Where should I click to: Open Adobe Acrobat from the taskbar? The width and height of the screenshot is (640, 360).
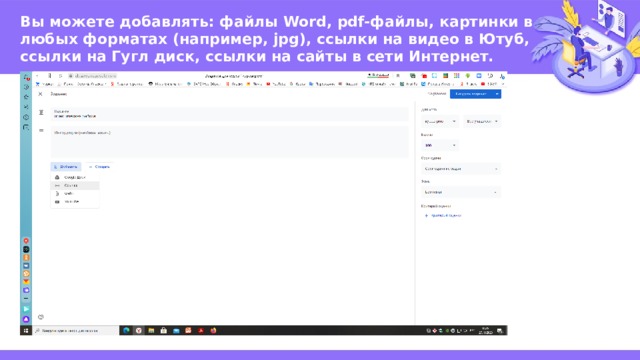(201, 331)
